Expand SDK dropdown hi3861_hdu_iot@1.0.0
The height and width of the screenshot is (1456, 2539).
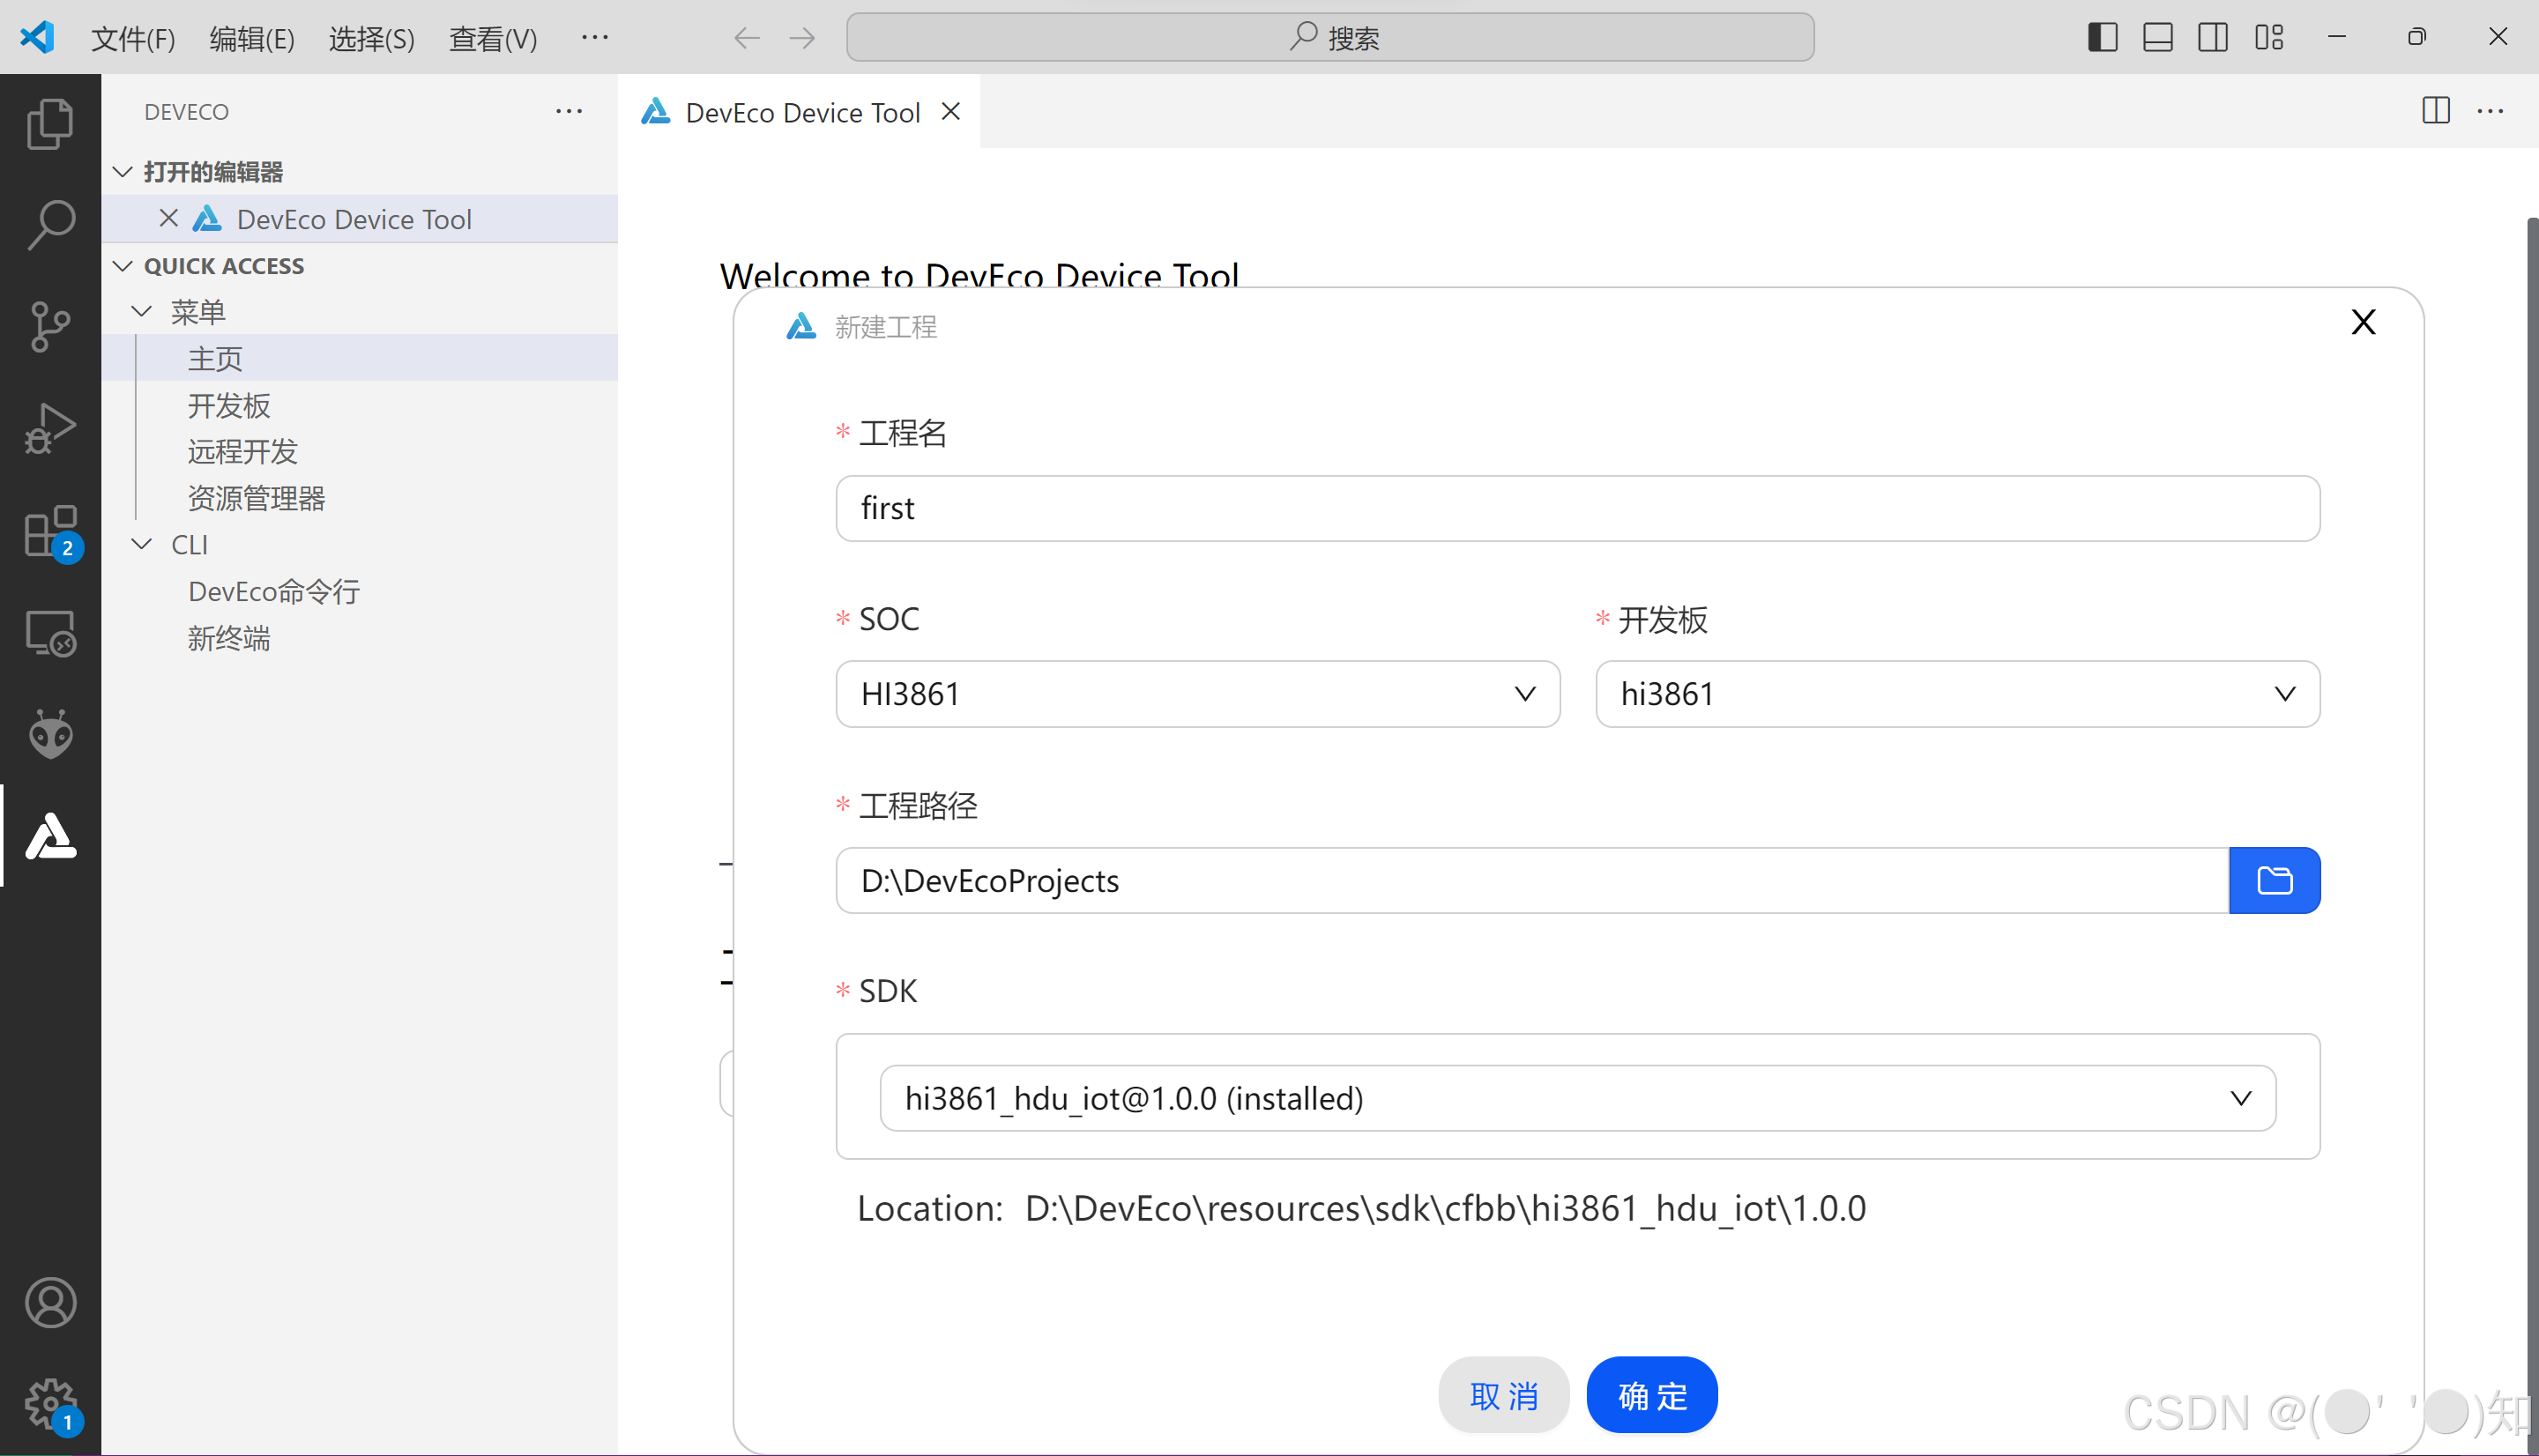click(x=1577, y=1098)
